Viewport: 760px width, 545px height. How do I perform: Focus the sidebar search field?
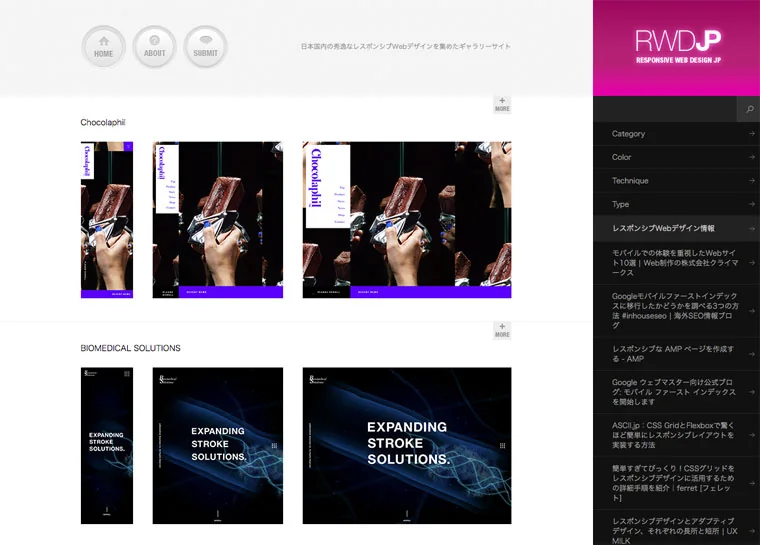coord(665,109)
